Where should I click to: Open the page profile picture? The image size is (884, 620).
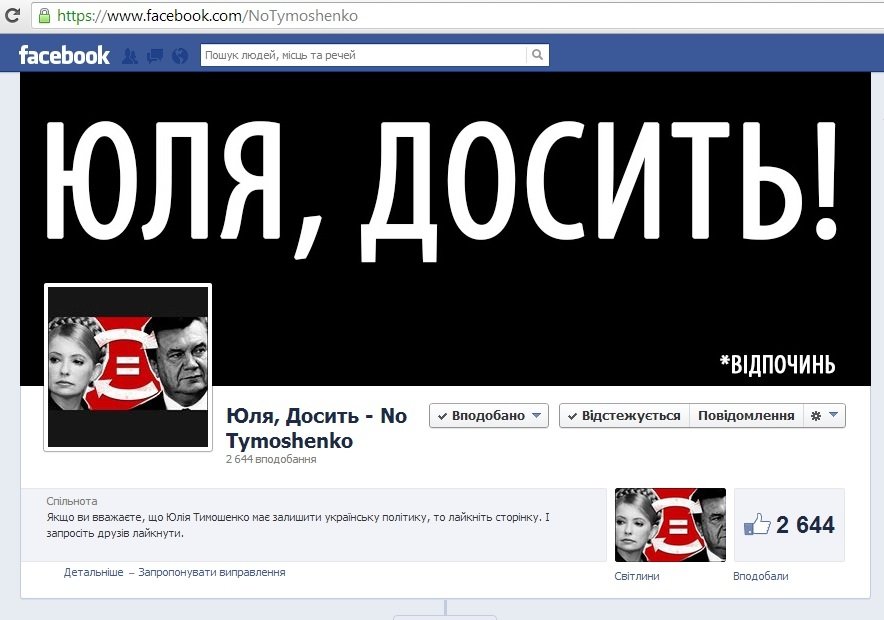point(128,366)
